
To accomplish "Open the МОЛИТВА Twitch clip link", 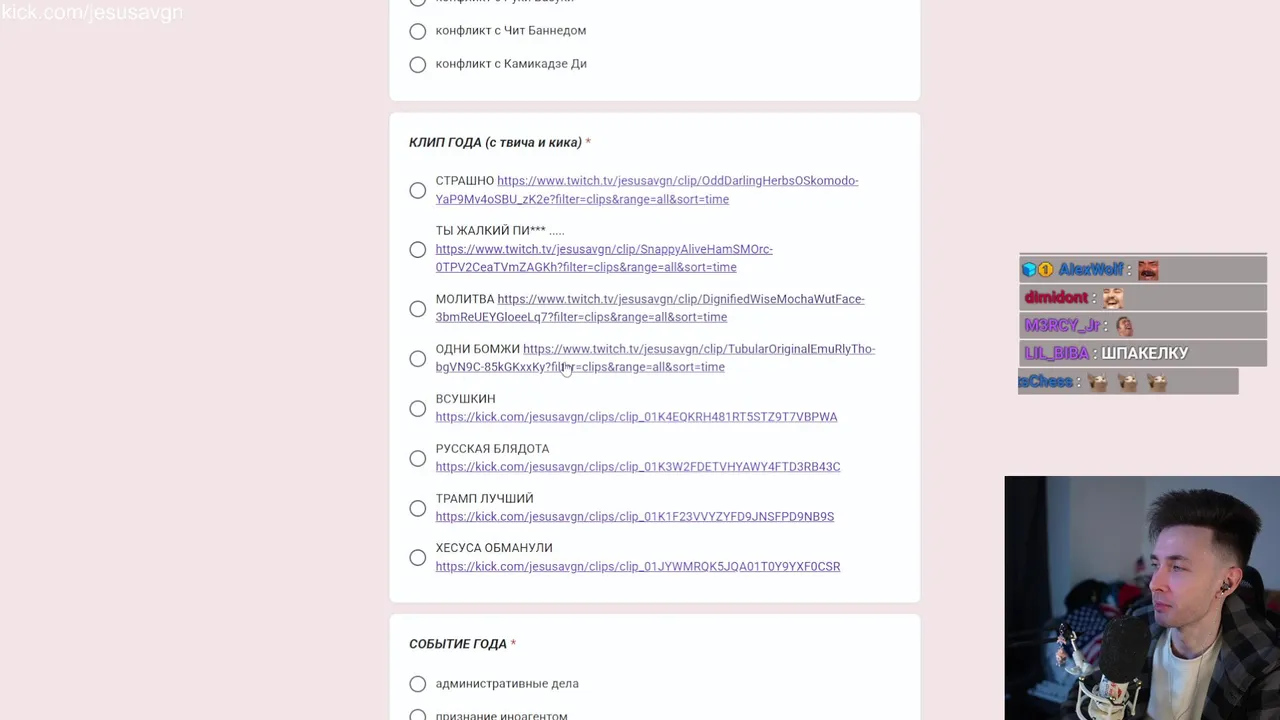I will [680, 299].
